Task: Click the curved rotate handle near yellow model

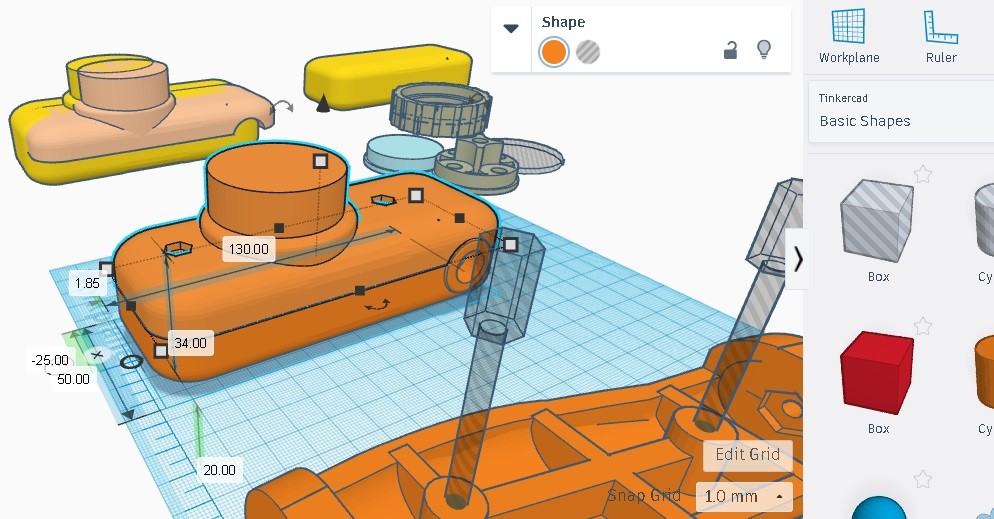Action: click(x=283, y=106)
